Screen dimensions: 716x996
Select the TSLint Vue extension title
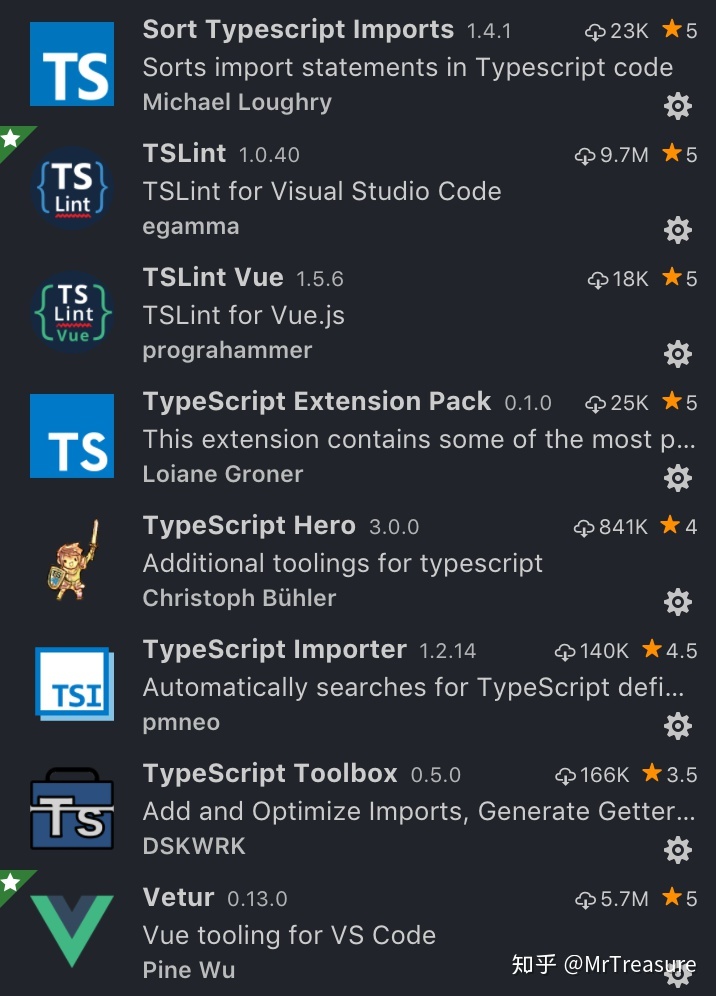[213, 277]
